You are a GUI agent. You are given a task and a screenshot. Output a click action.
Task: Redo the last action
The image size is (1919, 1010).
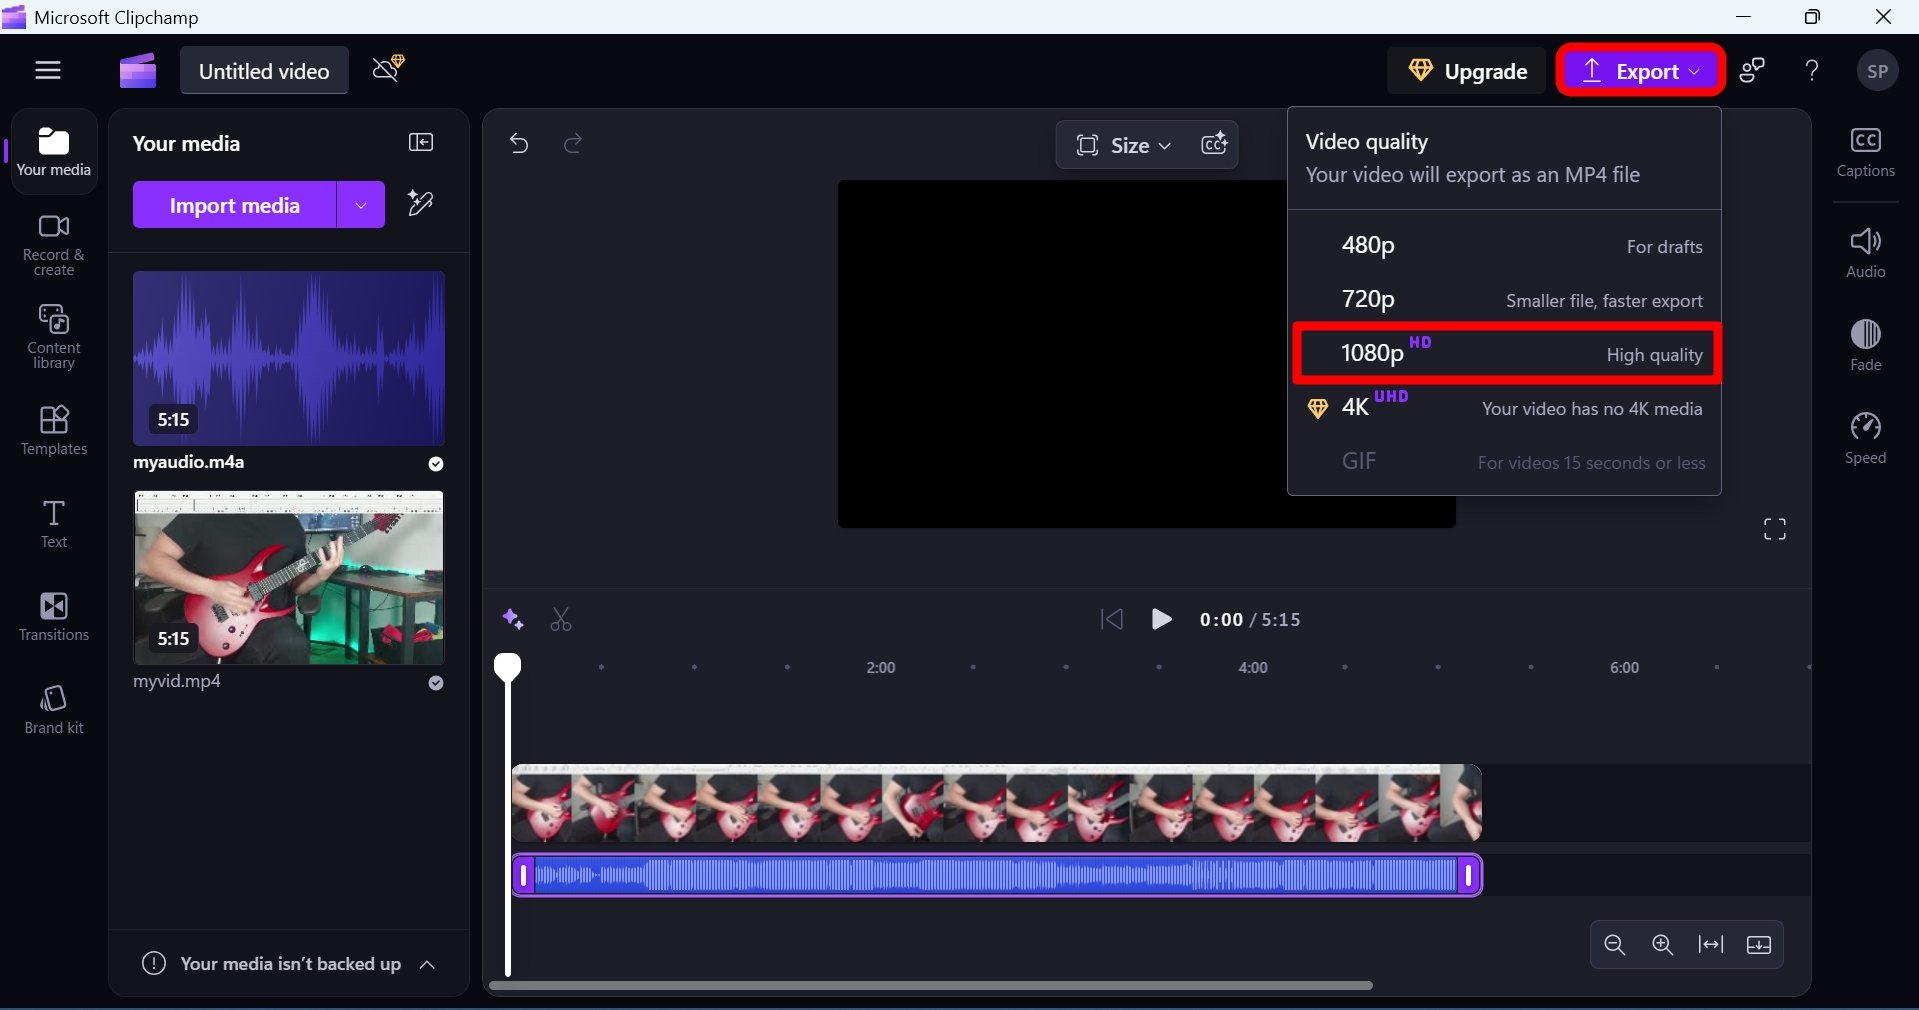click(x=573, y=144)
